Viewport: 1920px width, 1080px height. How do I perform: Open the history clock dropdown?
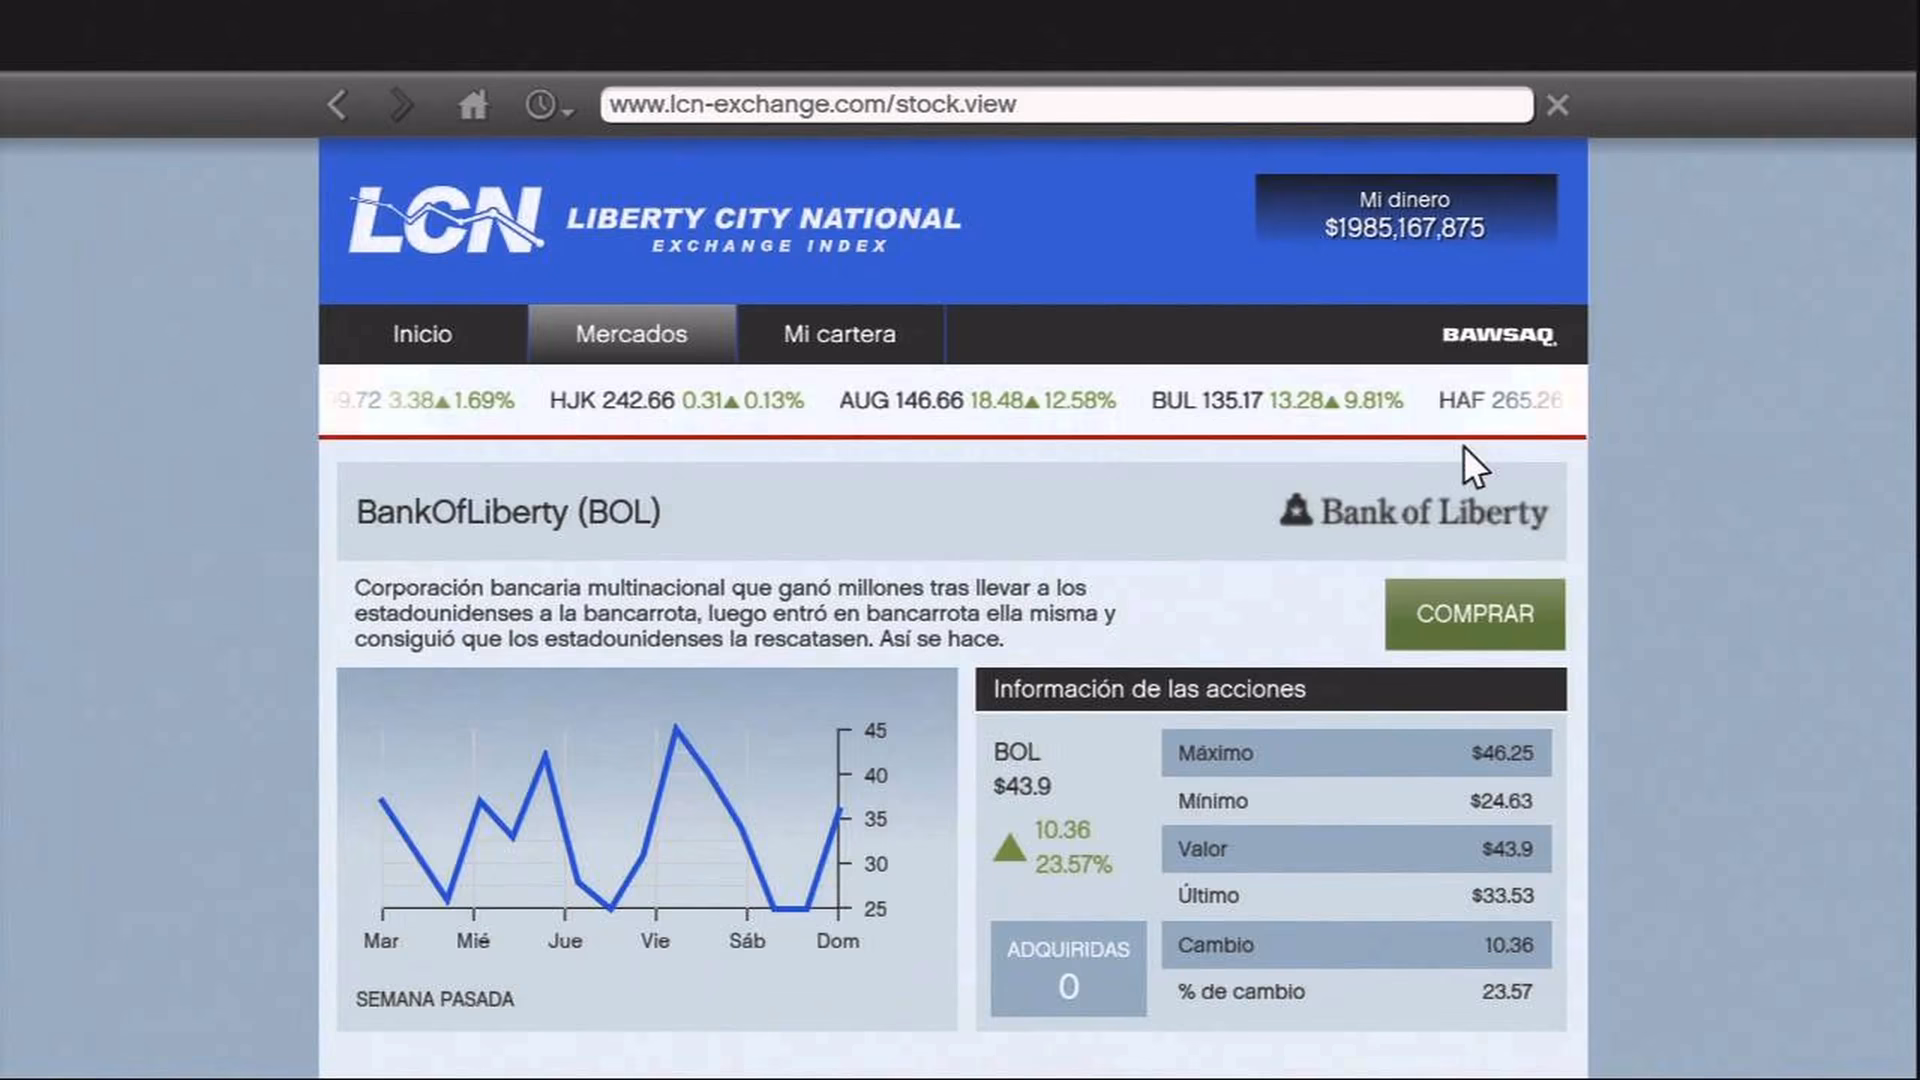pos(549,104)
